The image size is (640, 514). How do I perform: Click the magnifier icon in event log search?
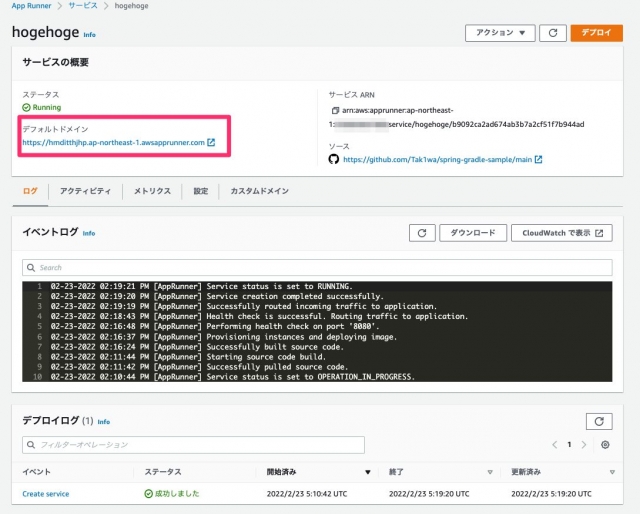pos(31,268)
